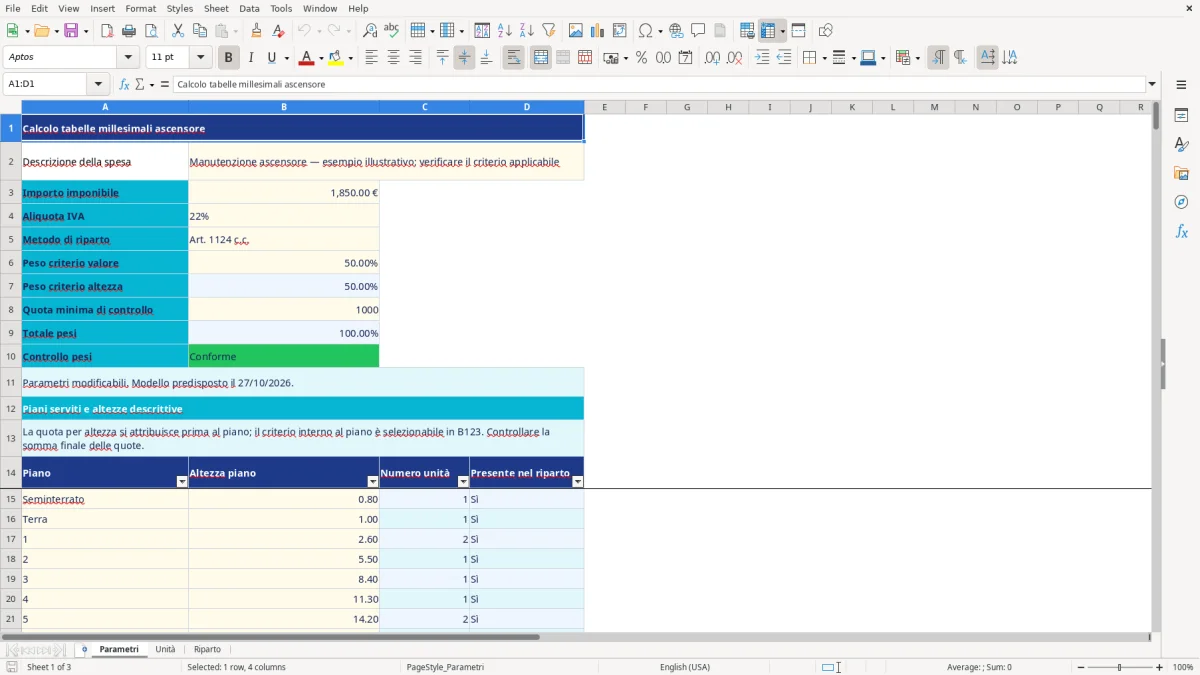The image size is (1200, 675).
Task: Open font color dropdown arrow
Action: click(321, 58)
